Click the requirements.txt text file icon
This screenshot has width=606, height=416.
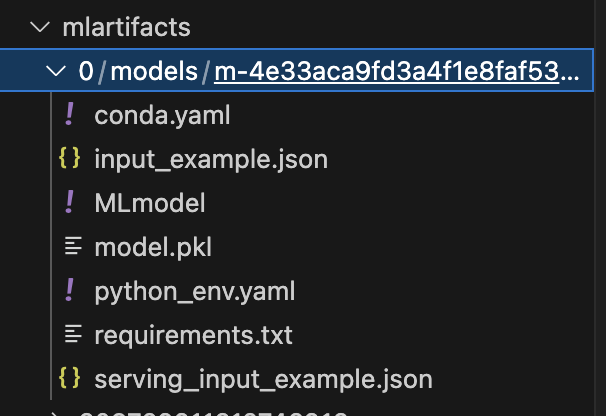coord(70,335)
